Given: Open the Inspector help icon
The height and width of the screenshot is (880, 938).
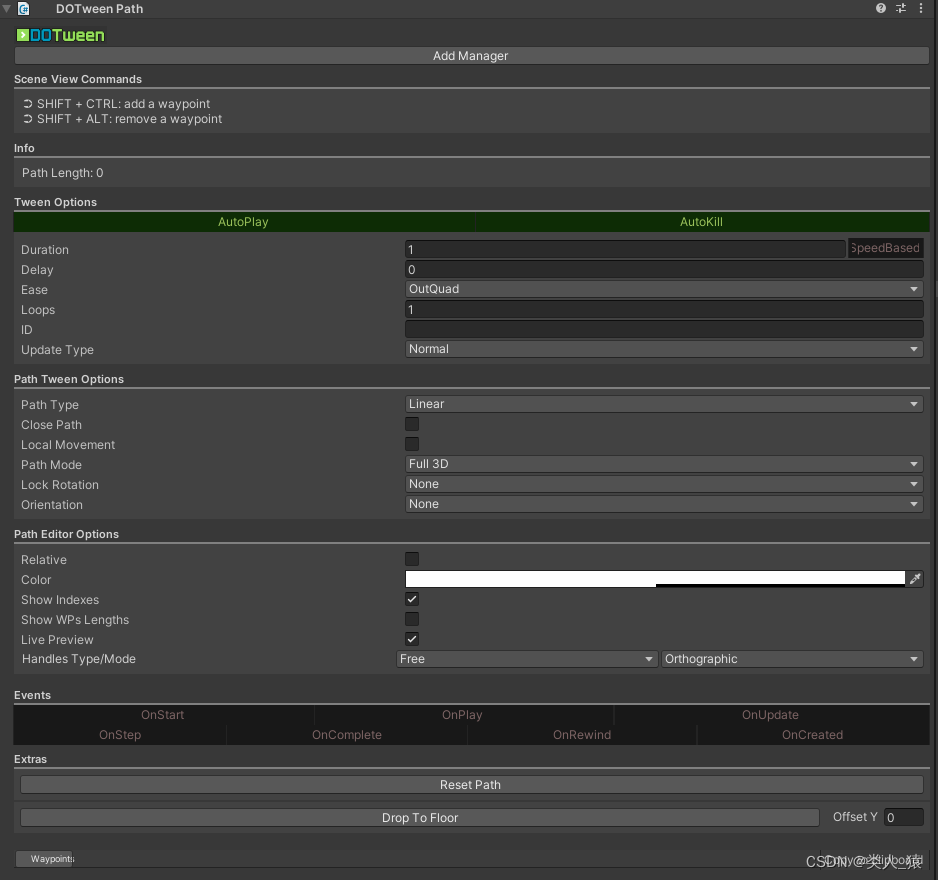Looking at the screenshot, I should (880, 9).
